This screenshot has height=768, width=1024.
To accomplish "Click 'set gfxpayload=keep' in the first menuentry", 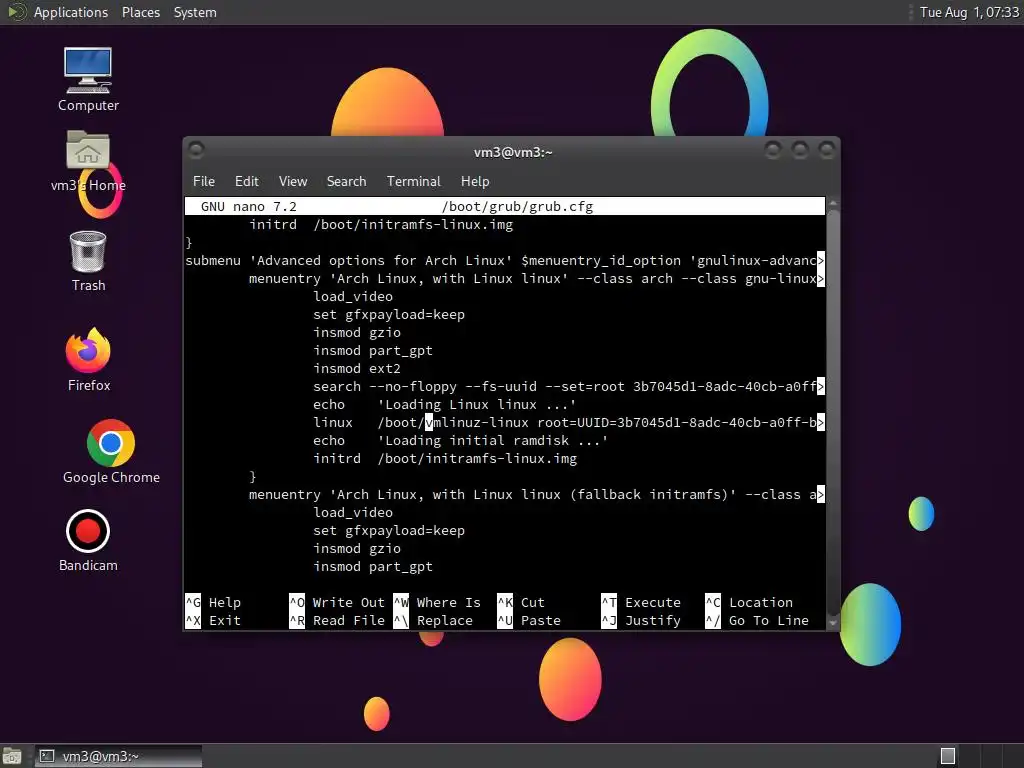I will (x=389, y=314).
